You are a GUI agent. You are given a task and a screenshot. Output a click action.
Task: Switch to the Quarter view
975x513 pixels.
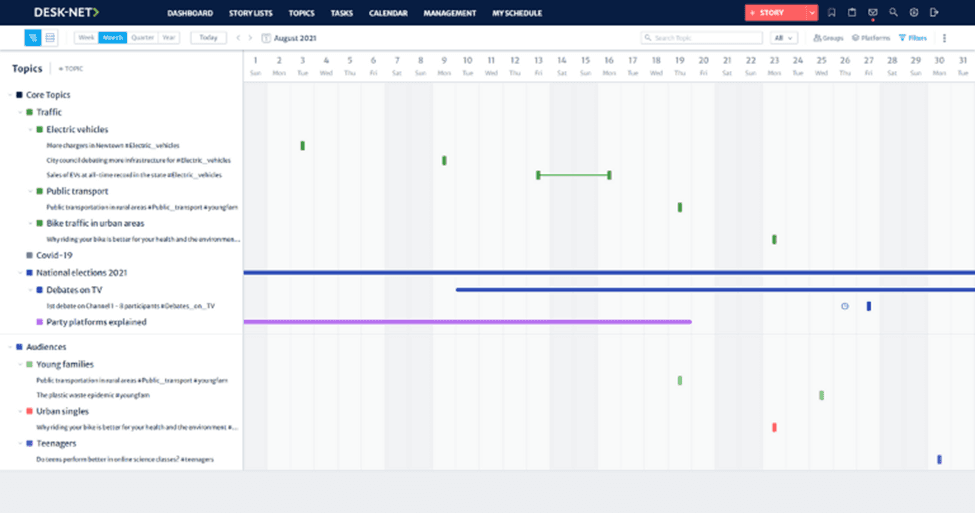pos(142,38)
